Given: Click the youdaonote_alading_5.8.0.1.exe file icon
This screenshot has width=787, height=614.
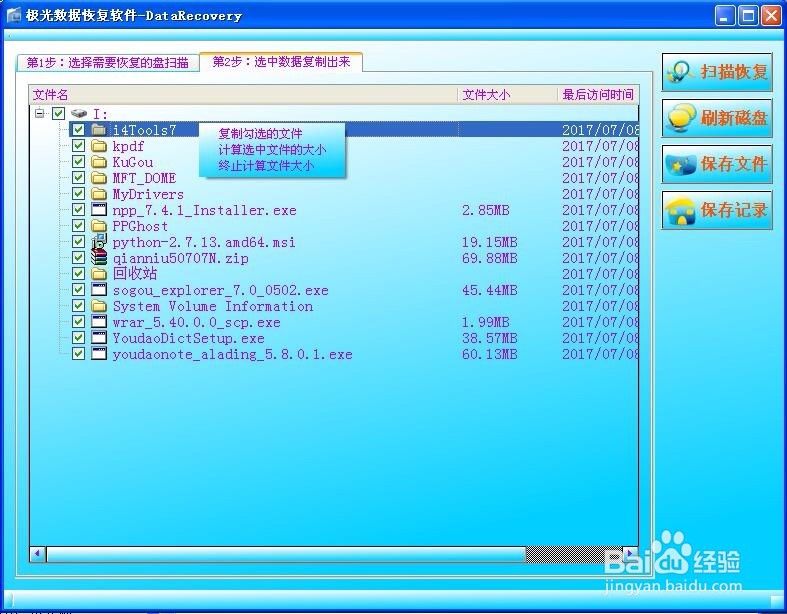Looking at the screenshot, I should 99,354.
